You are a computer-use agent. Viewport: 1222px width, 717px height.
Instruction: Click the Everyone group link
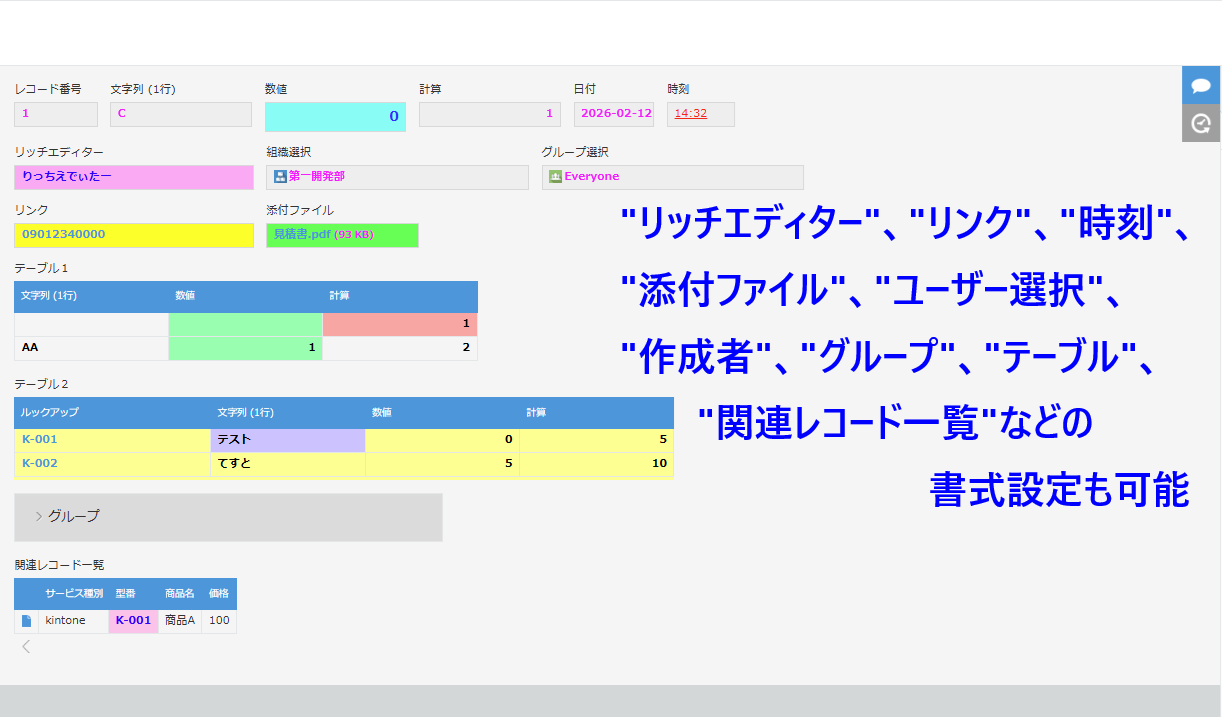pyautogui.click(x=591, y=177)
